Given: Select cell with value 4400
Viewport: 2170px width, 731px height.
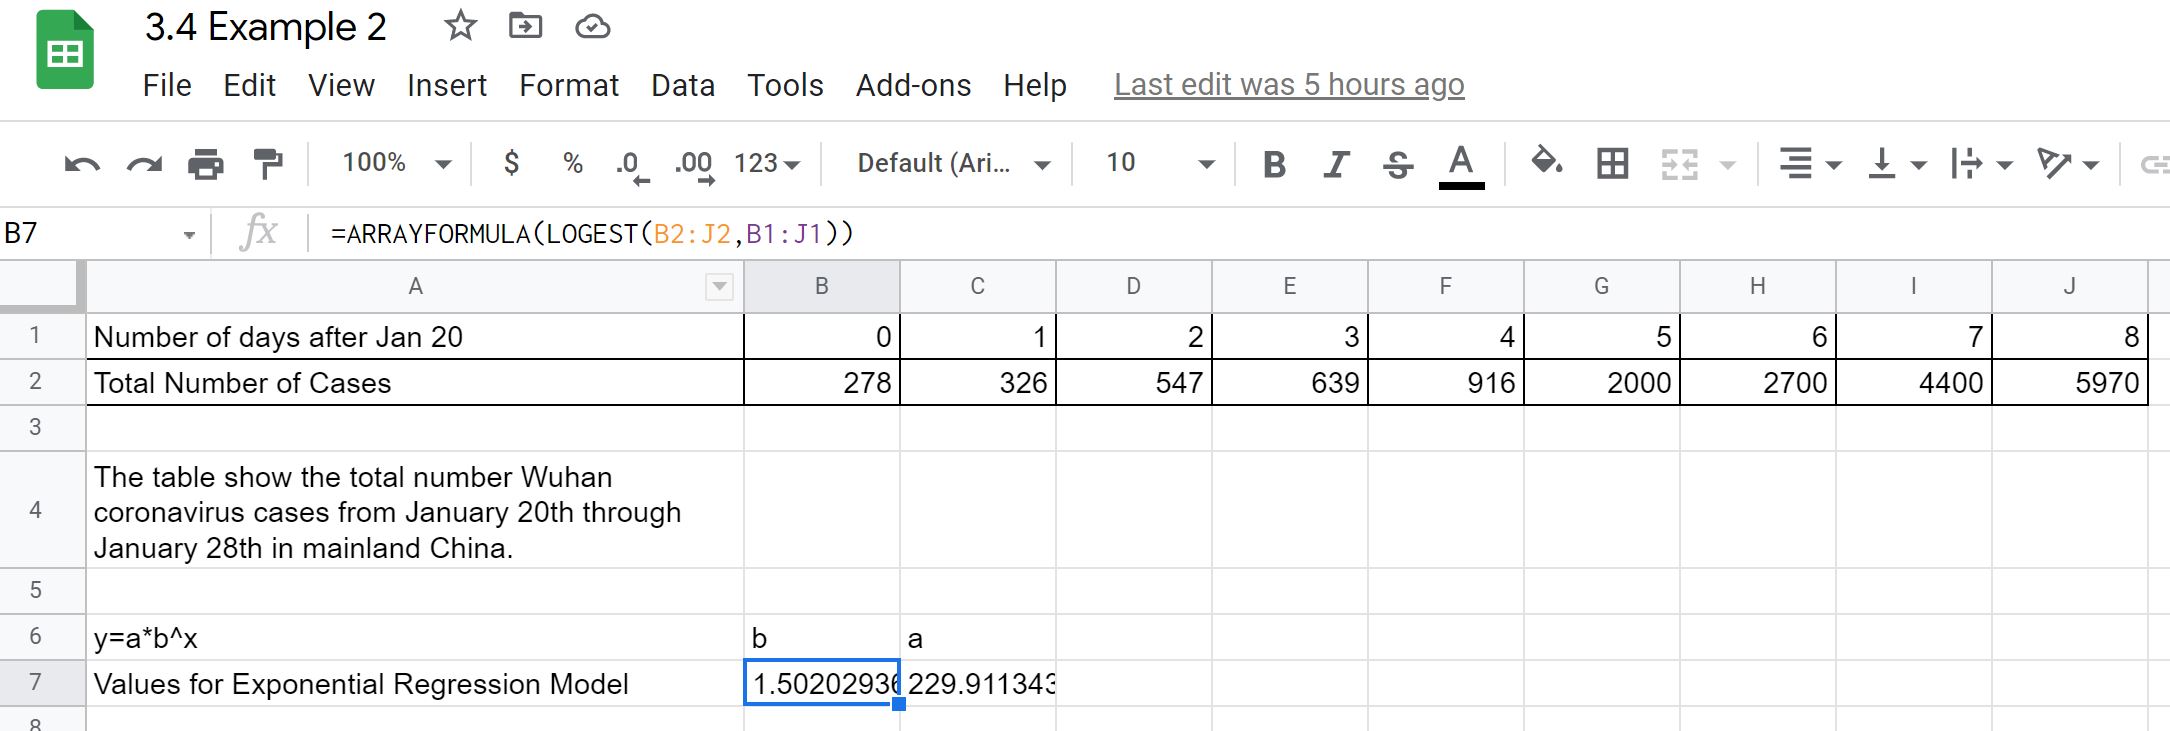Looking at the screenshot, I should tap(1914, 383).
